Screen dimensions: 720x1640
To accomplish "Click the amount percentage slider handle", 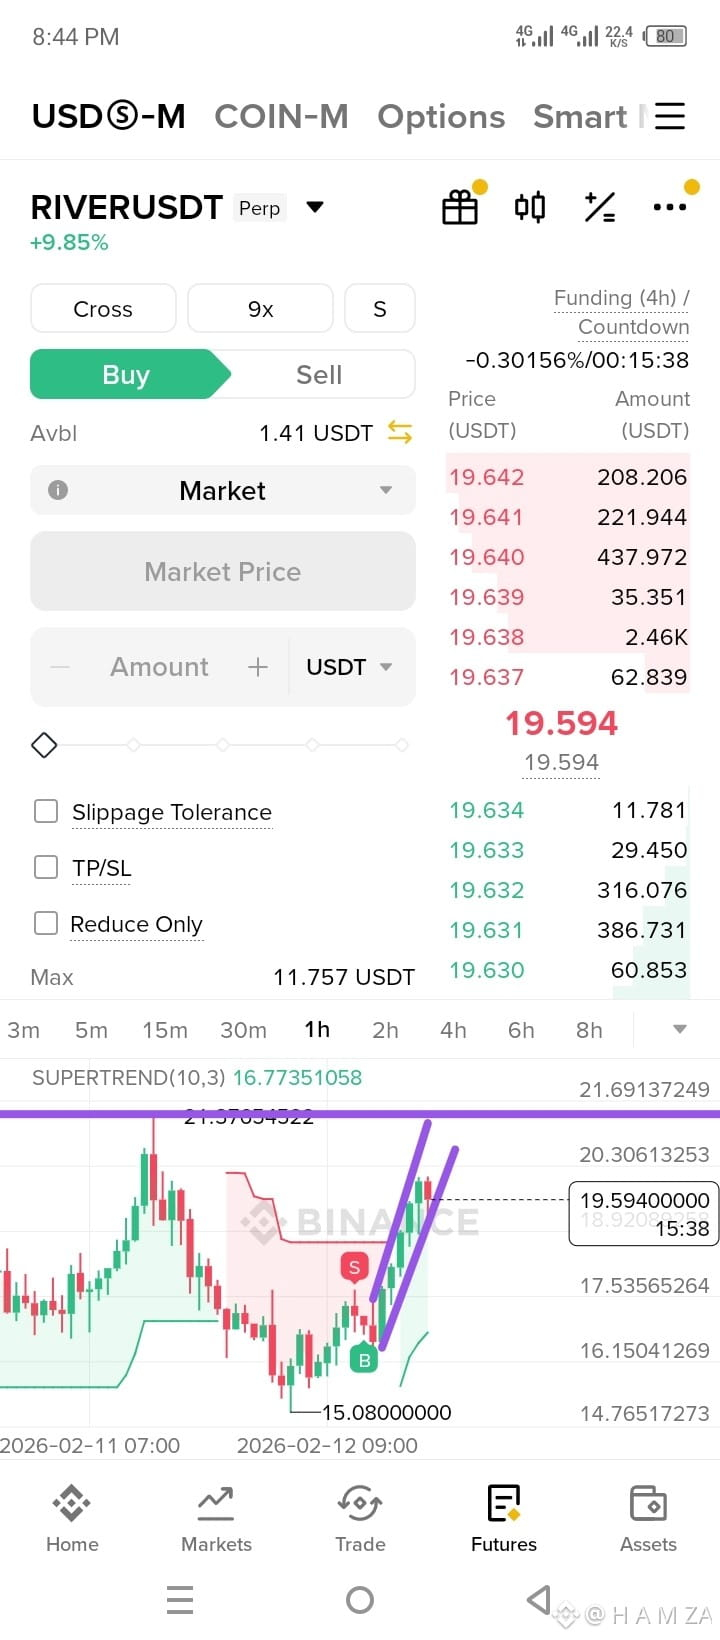I will tap(44, 745).
